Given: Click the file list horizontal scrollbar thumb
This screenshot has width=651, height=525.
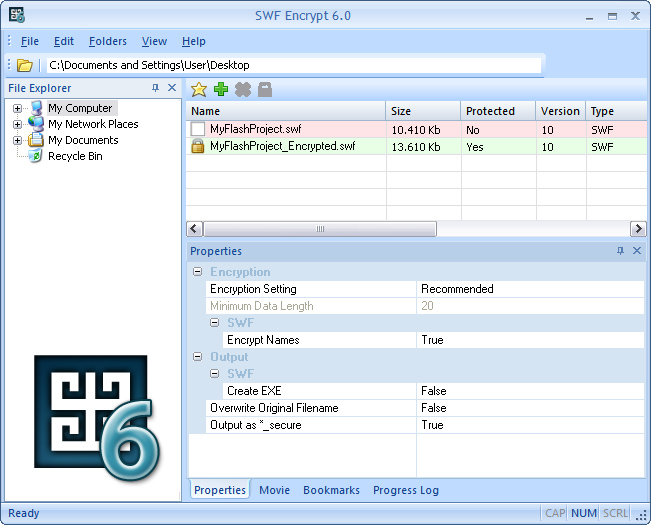Looking at the screenshot, I should [x=320, y=229].
